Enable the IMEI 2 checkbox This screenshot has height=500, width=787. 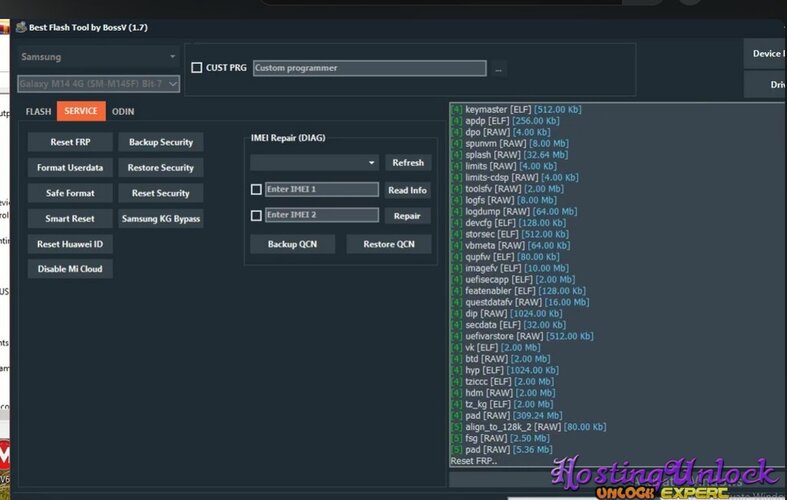[x=256, y=215]
